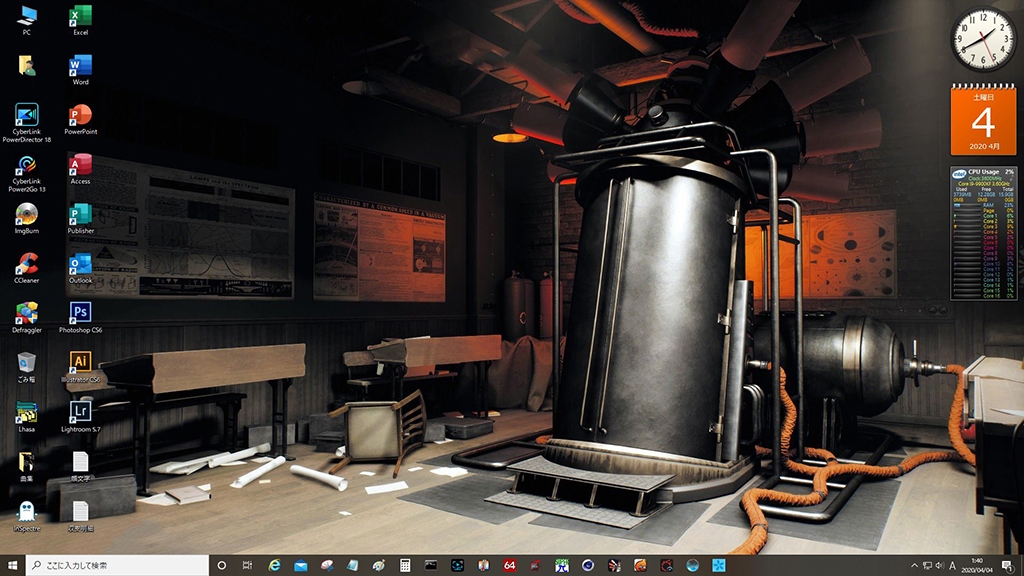Viewport: 1024px width, 576px height.
Task: Click the taskbar search box
Action: tap(116, 566)
